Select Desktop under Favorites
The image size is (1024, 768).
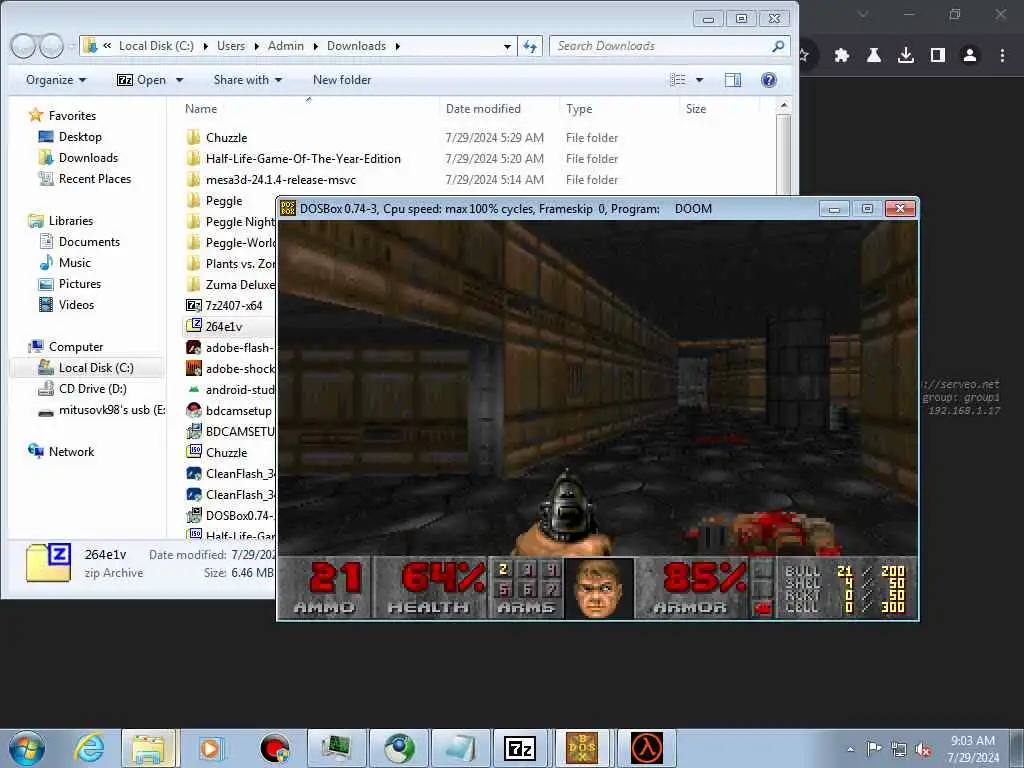coord(80,136)
